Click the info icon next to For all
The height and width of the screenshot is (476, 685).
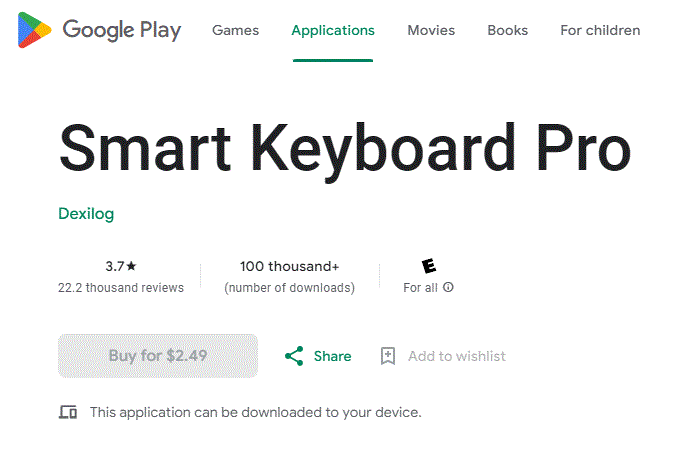[448, 287]
